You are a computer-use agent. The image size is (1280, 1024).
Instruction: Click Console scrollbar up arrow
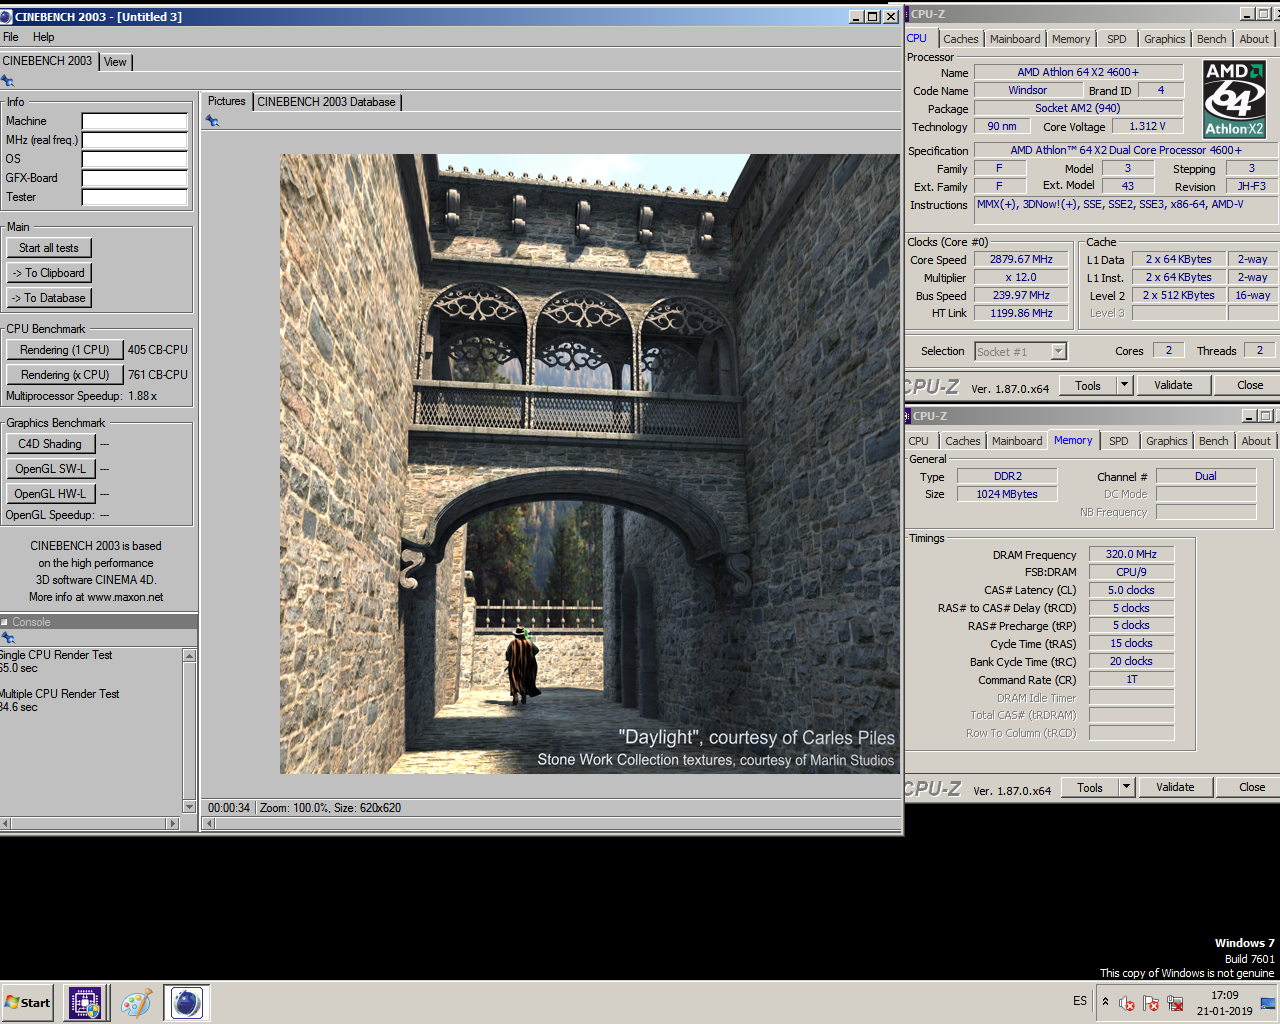pyautogui.click(x=190, y=655)
